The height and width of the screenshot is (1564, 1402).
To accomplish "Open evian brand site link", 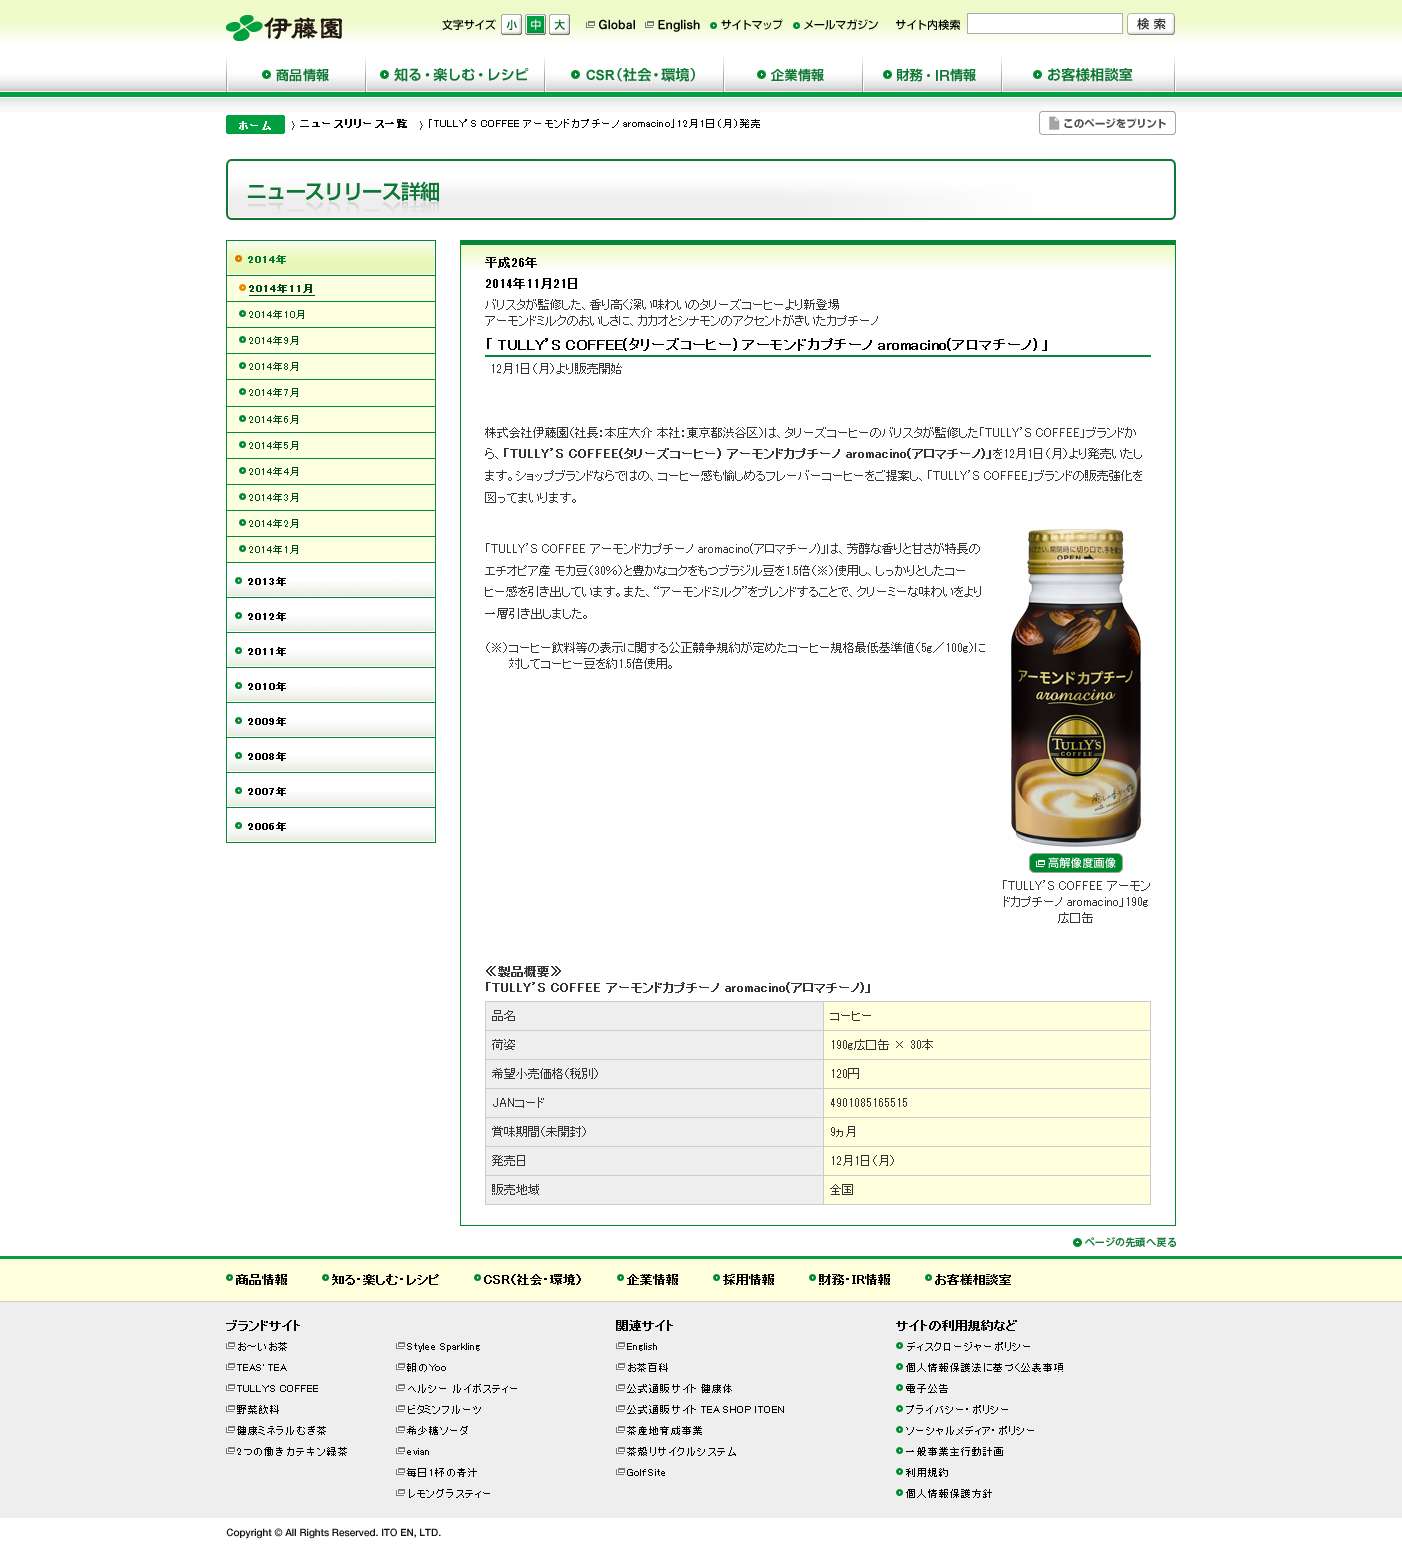I will point(413,1451).
